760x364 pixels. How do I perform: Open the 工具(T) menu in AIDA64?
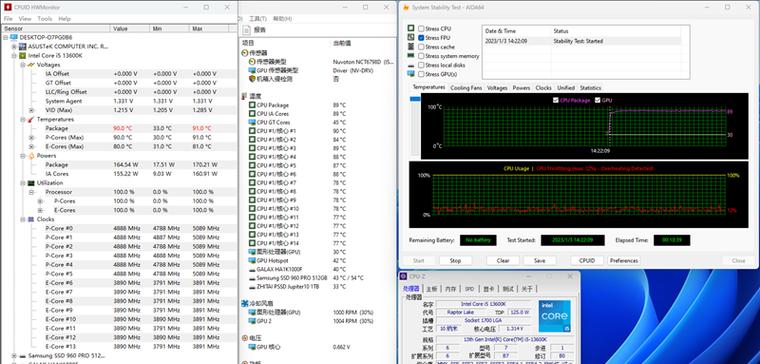tap(258, 18)
